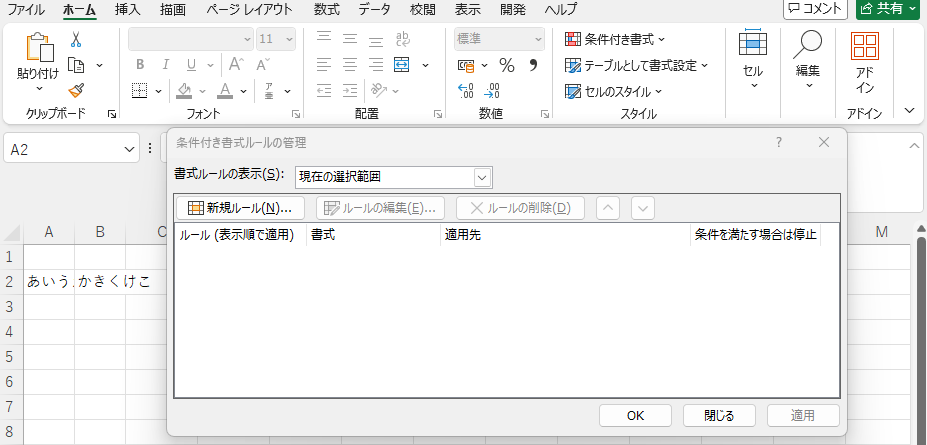This screenshot has height=445, width=927.
Task: Open the number format dropdown 標準
Action: (500, 39)
